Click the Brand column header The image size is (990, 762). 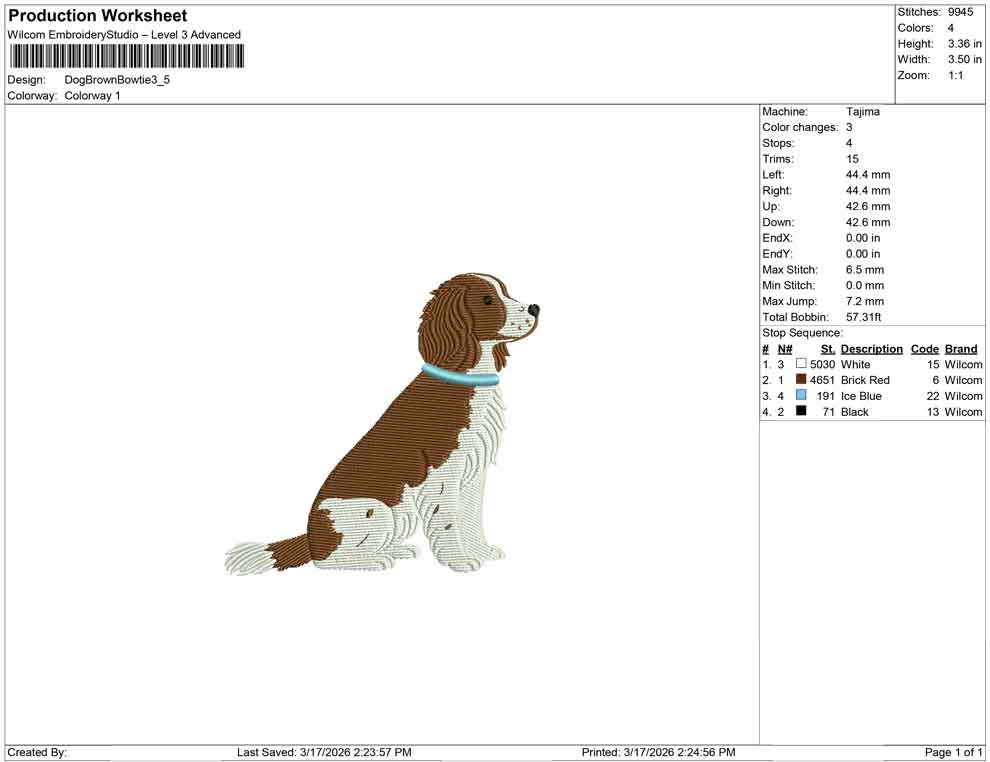pos(961,349)
